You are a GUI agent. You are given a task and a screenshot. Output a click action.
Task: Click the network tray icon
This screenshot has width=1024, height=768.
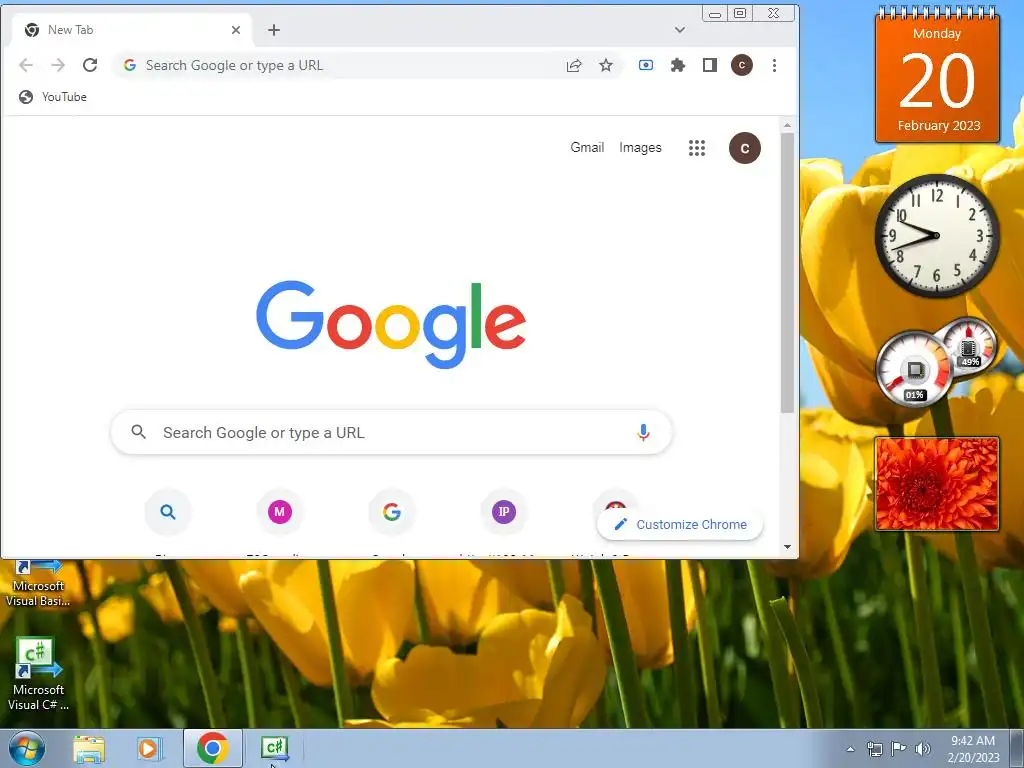click(874, 749)
